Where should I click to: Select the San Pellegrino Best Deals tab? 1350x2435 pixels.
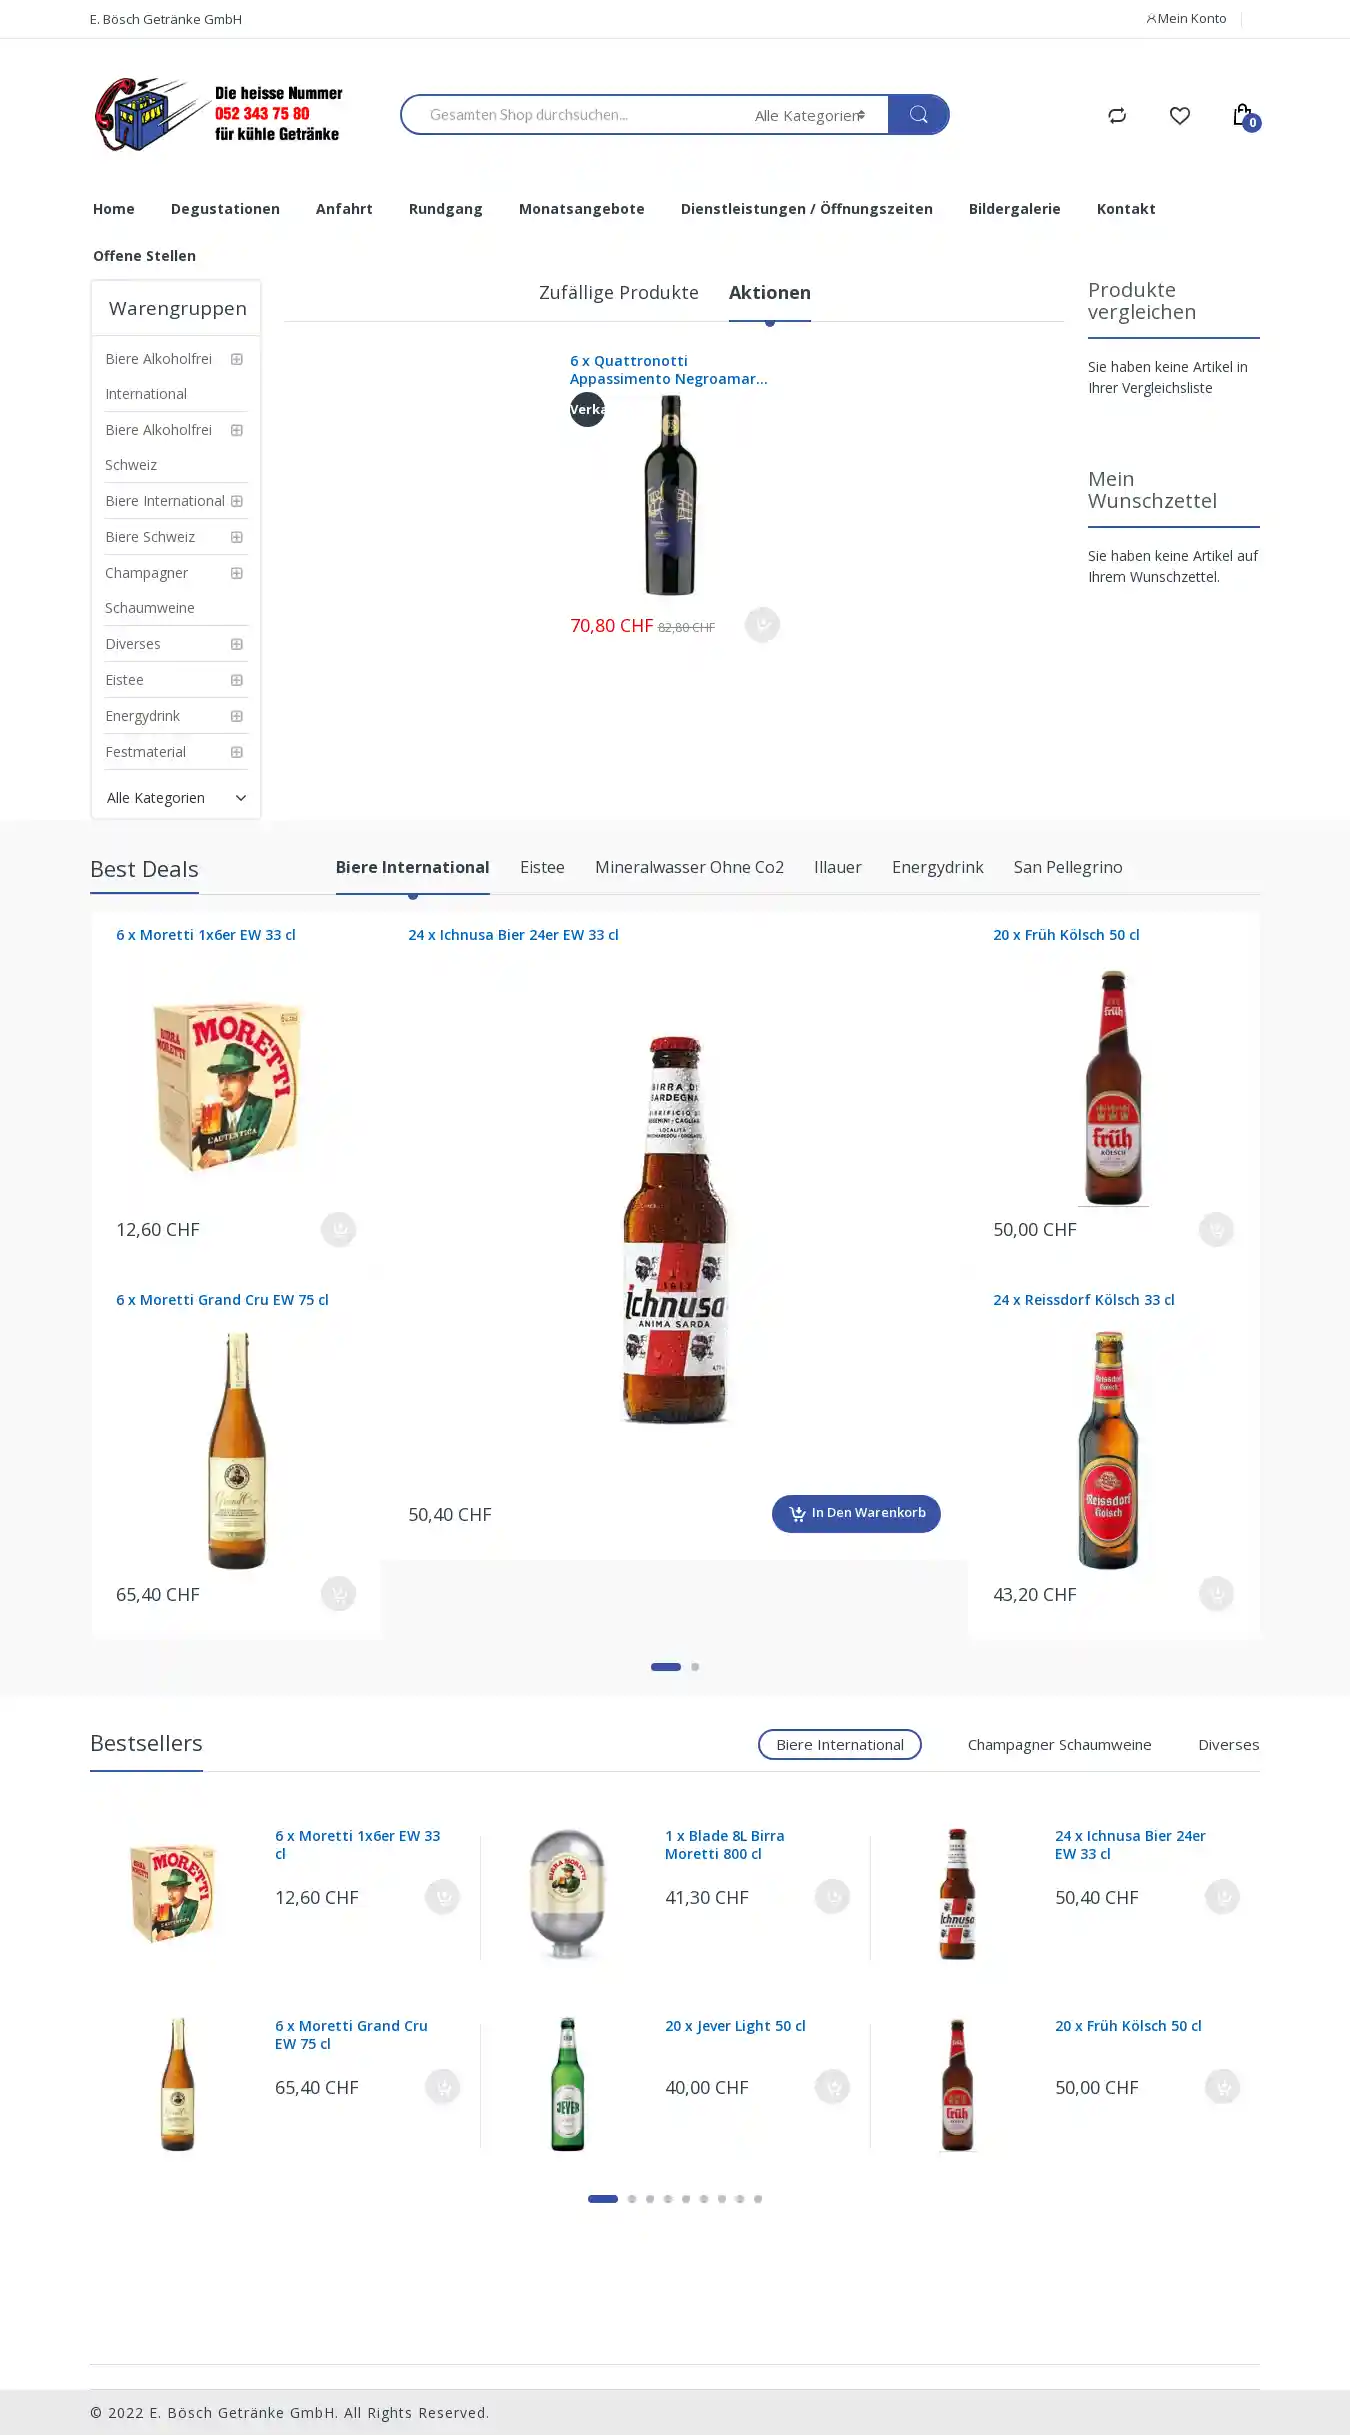coord(1067,867)
